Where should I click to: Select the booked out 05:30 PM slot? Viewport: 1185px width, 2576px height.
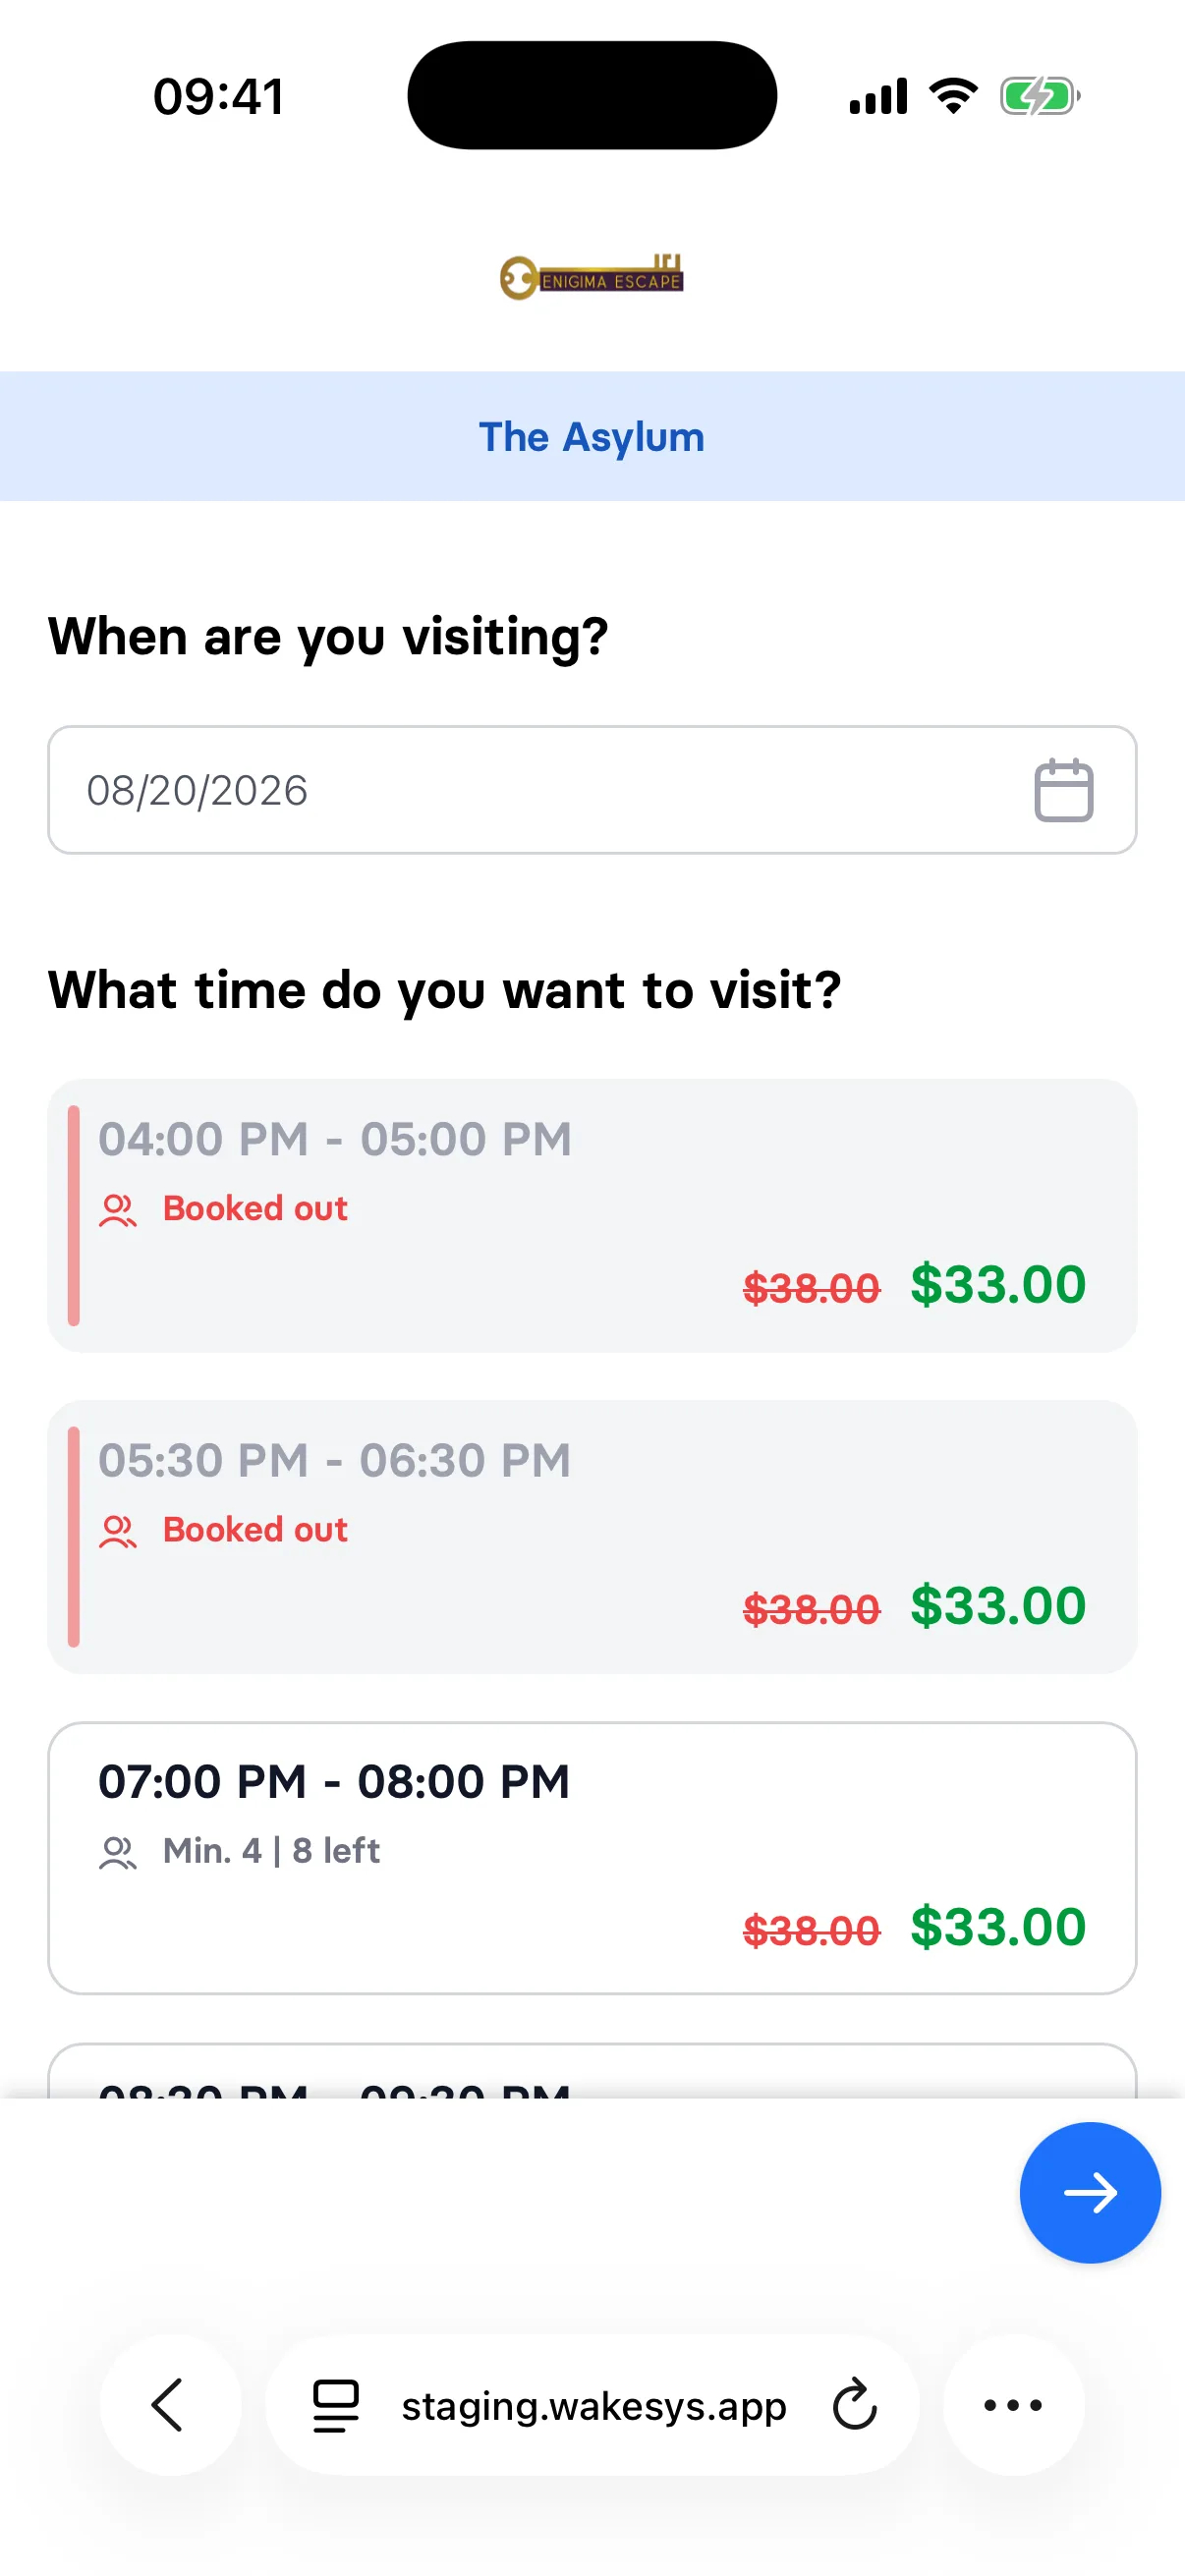point(592,1536)
